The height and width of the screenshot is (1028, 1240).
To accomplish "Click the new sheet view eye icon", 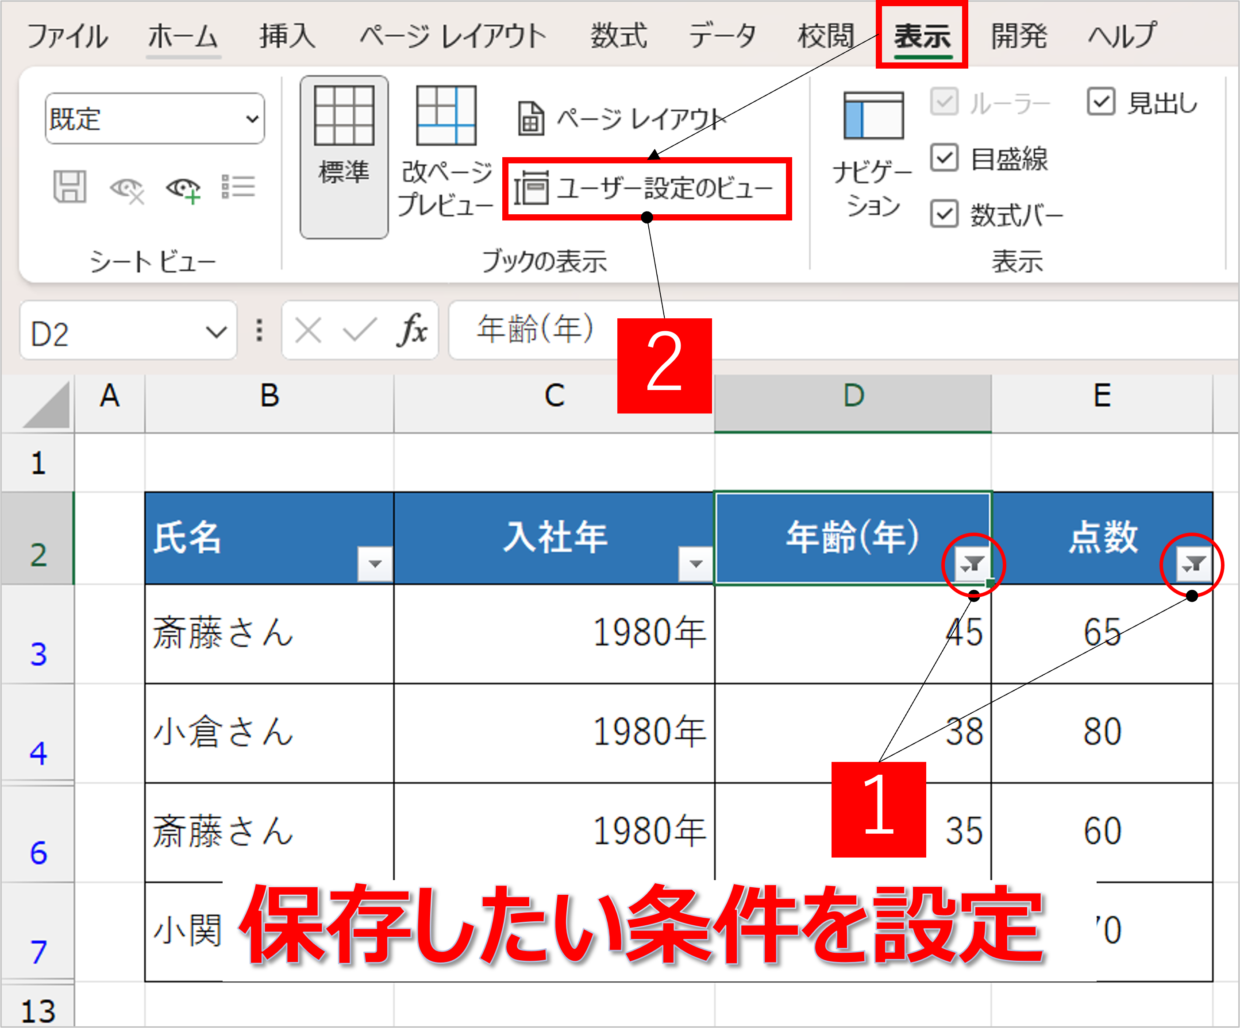I will coord(184,188).
